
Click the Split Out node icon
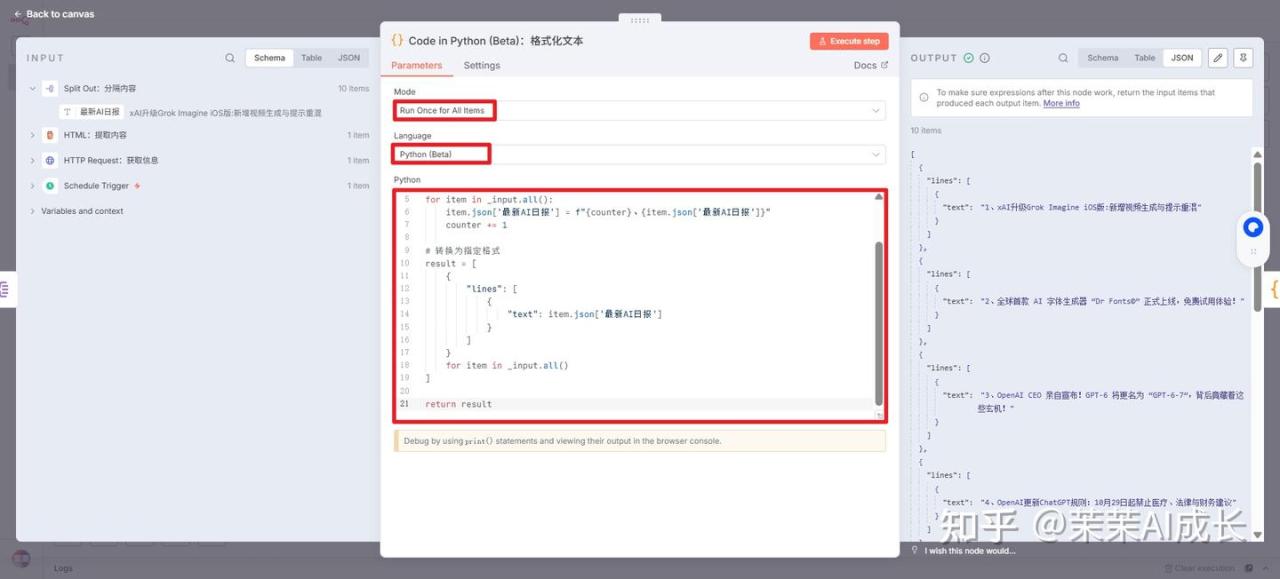tap(50, 89)
